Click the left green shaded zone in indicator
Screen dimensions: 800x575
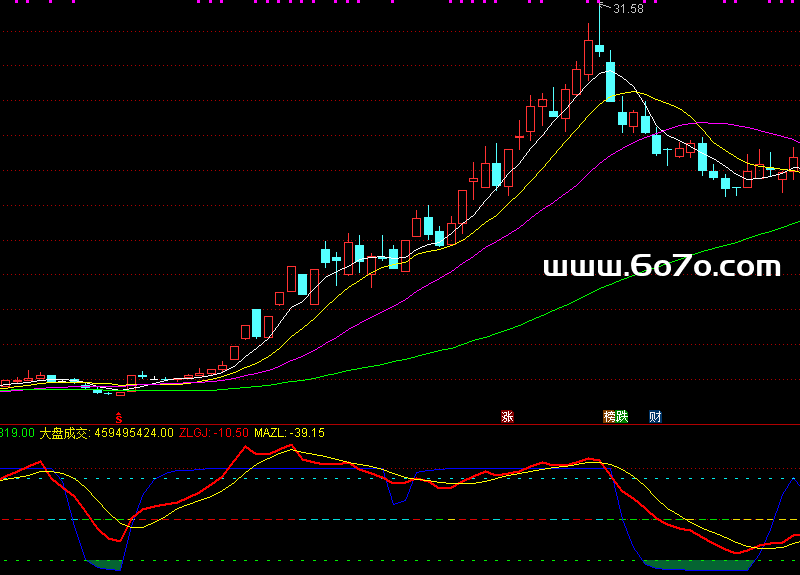104,565
